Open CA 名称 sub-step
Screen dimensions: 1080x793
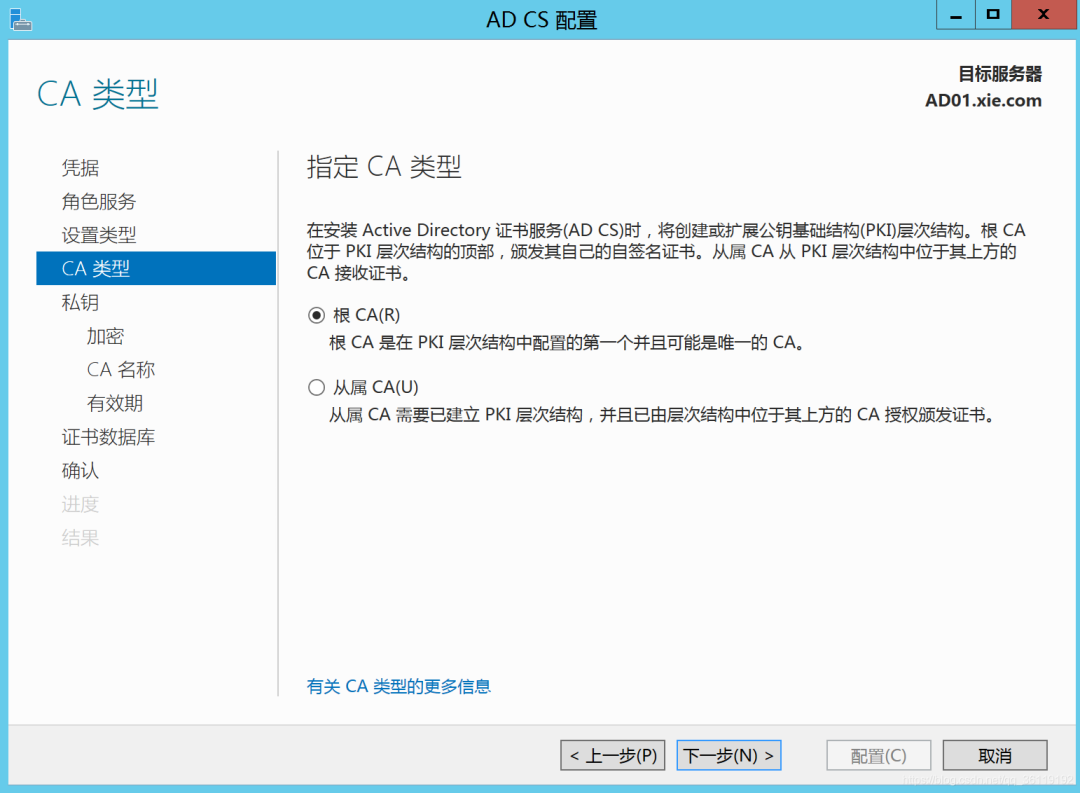click(x=120, y=370)
